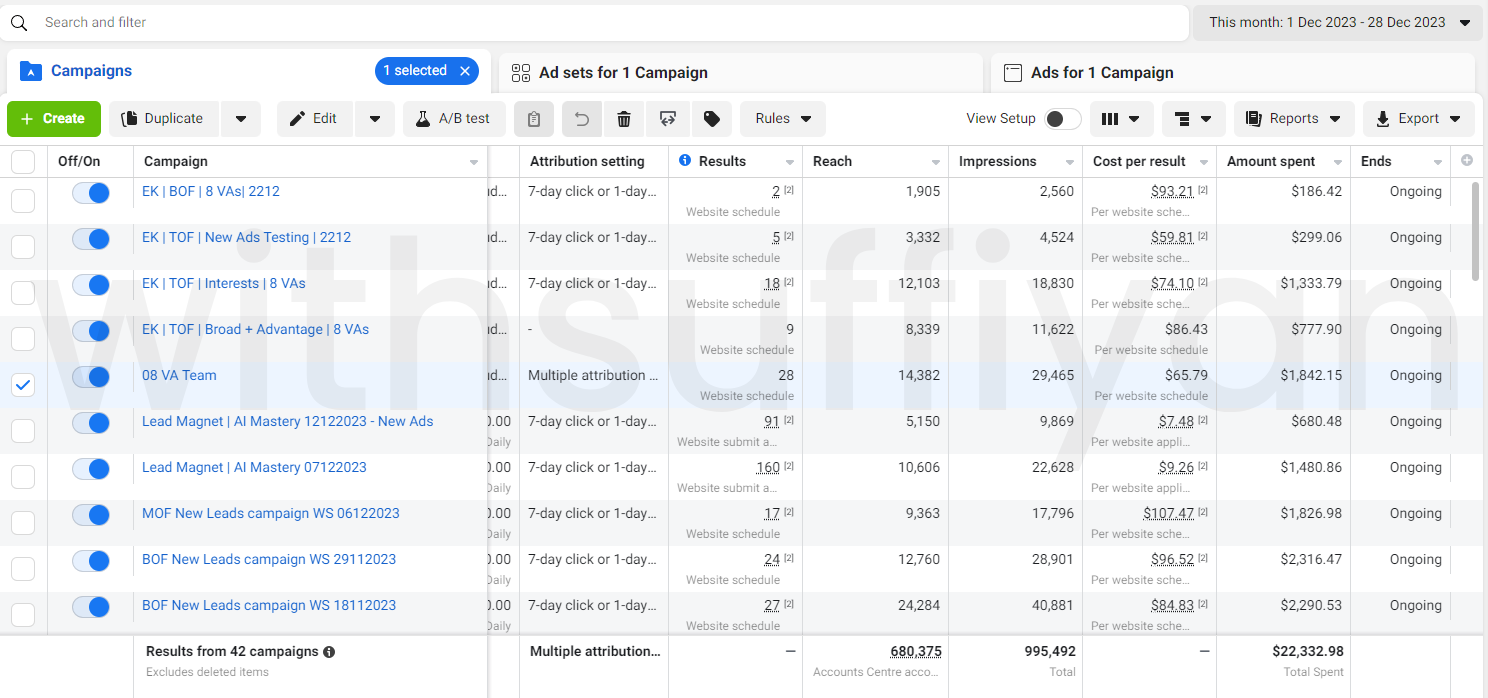Click the Campaigns folder icon

point(31,71)
